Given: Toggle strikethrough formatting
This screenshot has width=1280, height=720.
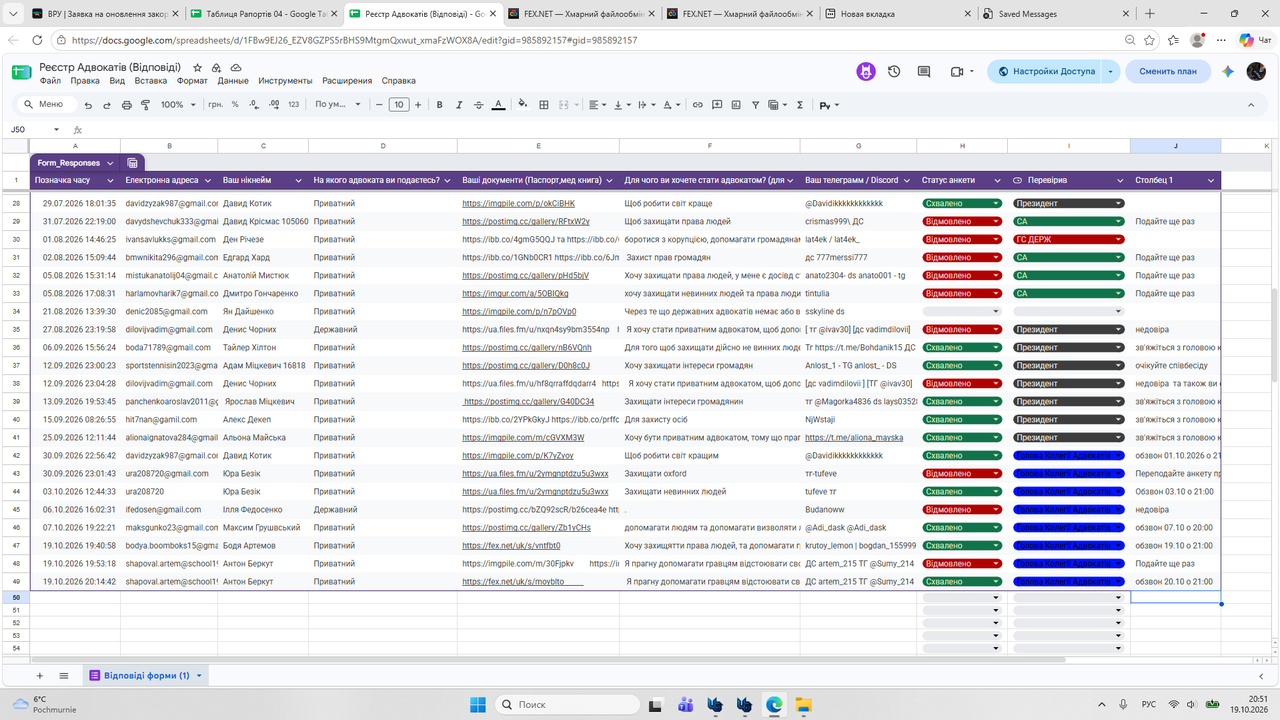Looking at the screenshot, I should coord(479,105).
